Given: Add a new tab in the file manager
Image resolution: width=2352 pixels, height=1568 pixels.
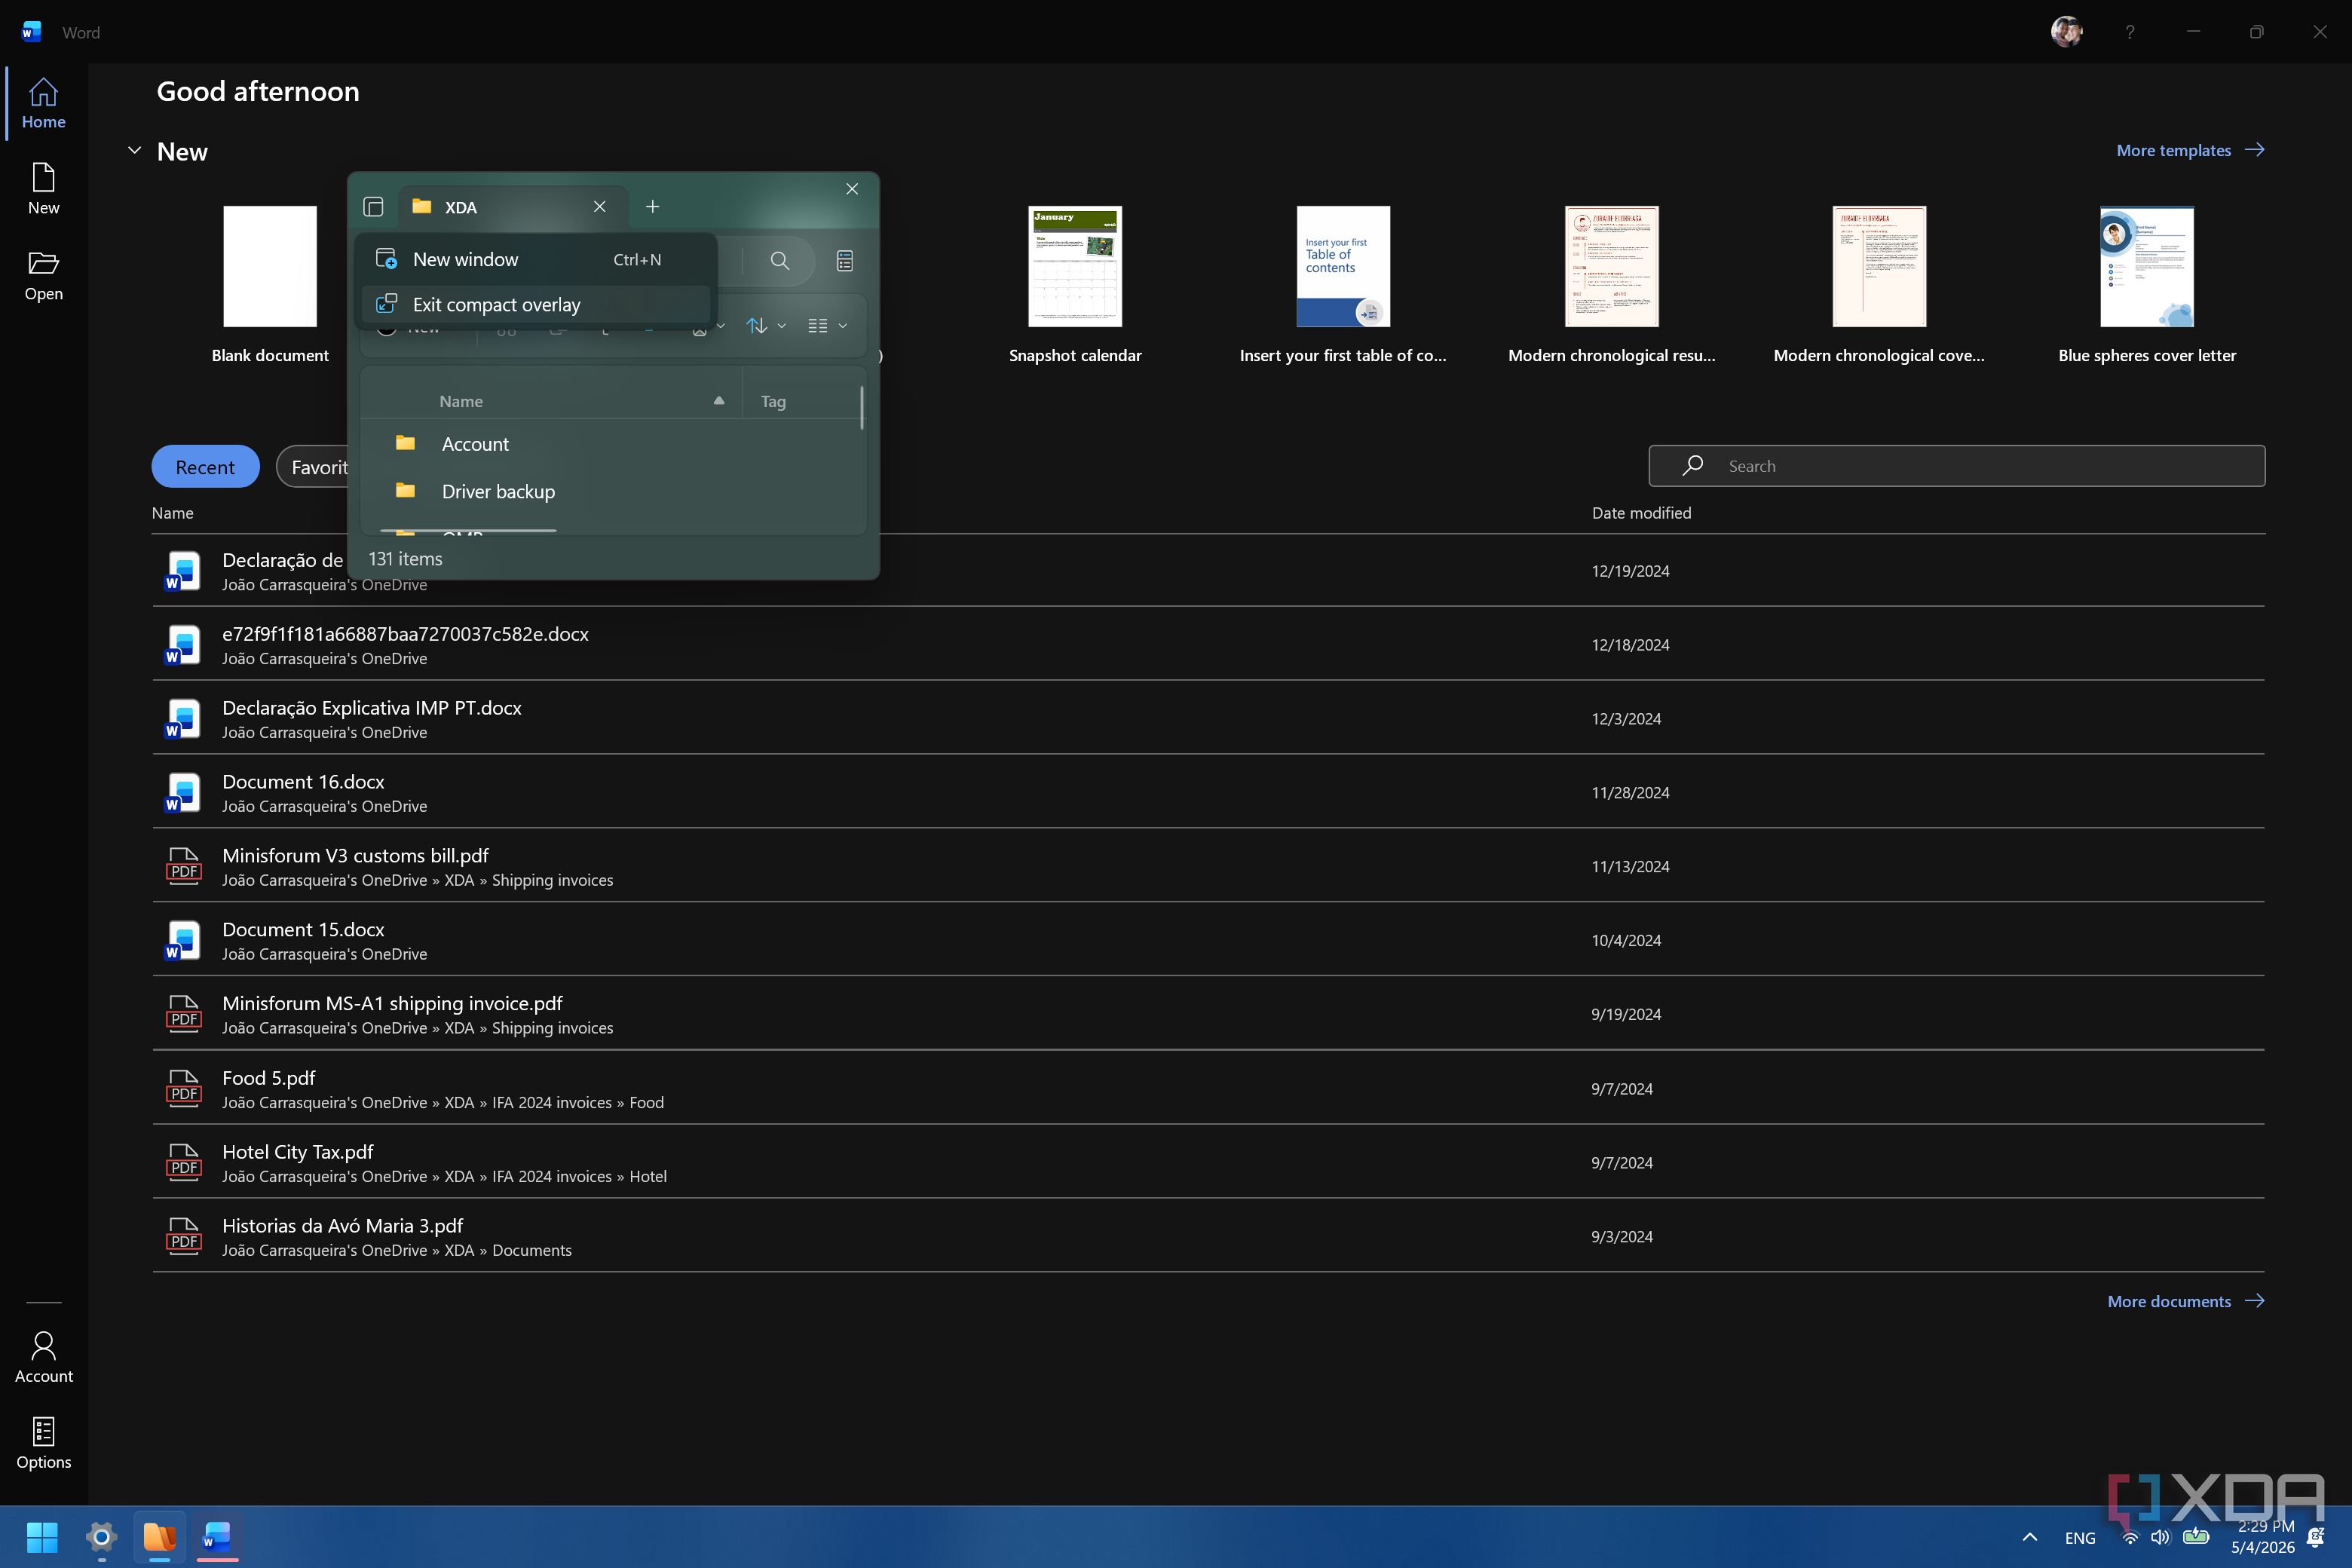Looking at the screenshot, I should 652,207.
